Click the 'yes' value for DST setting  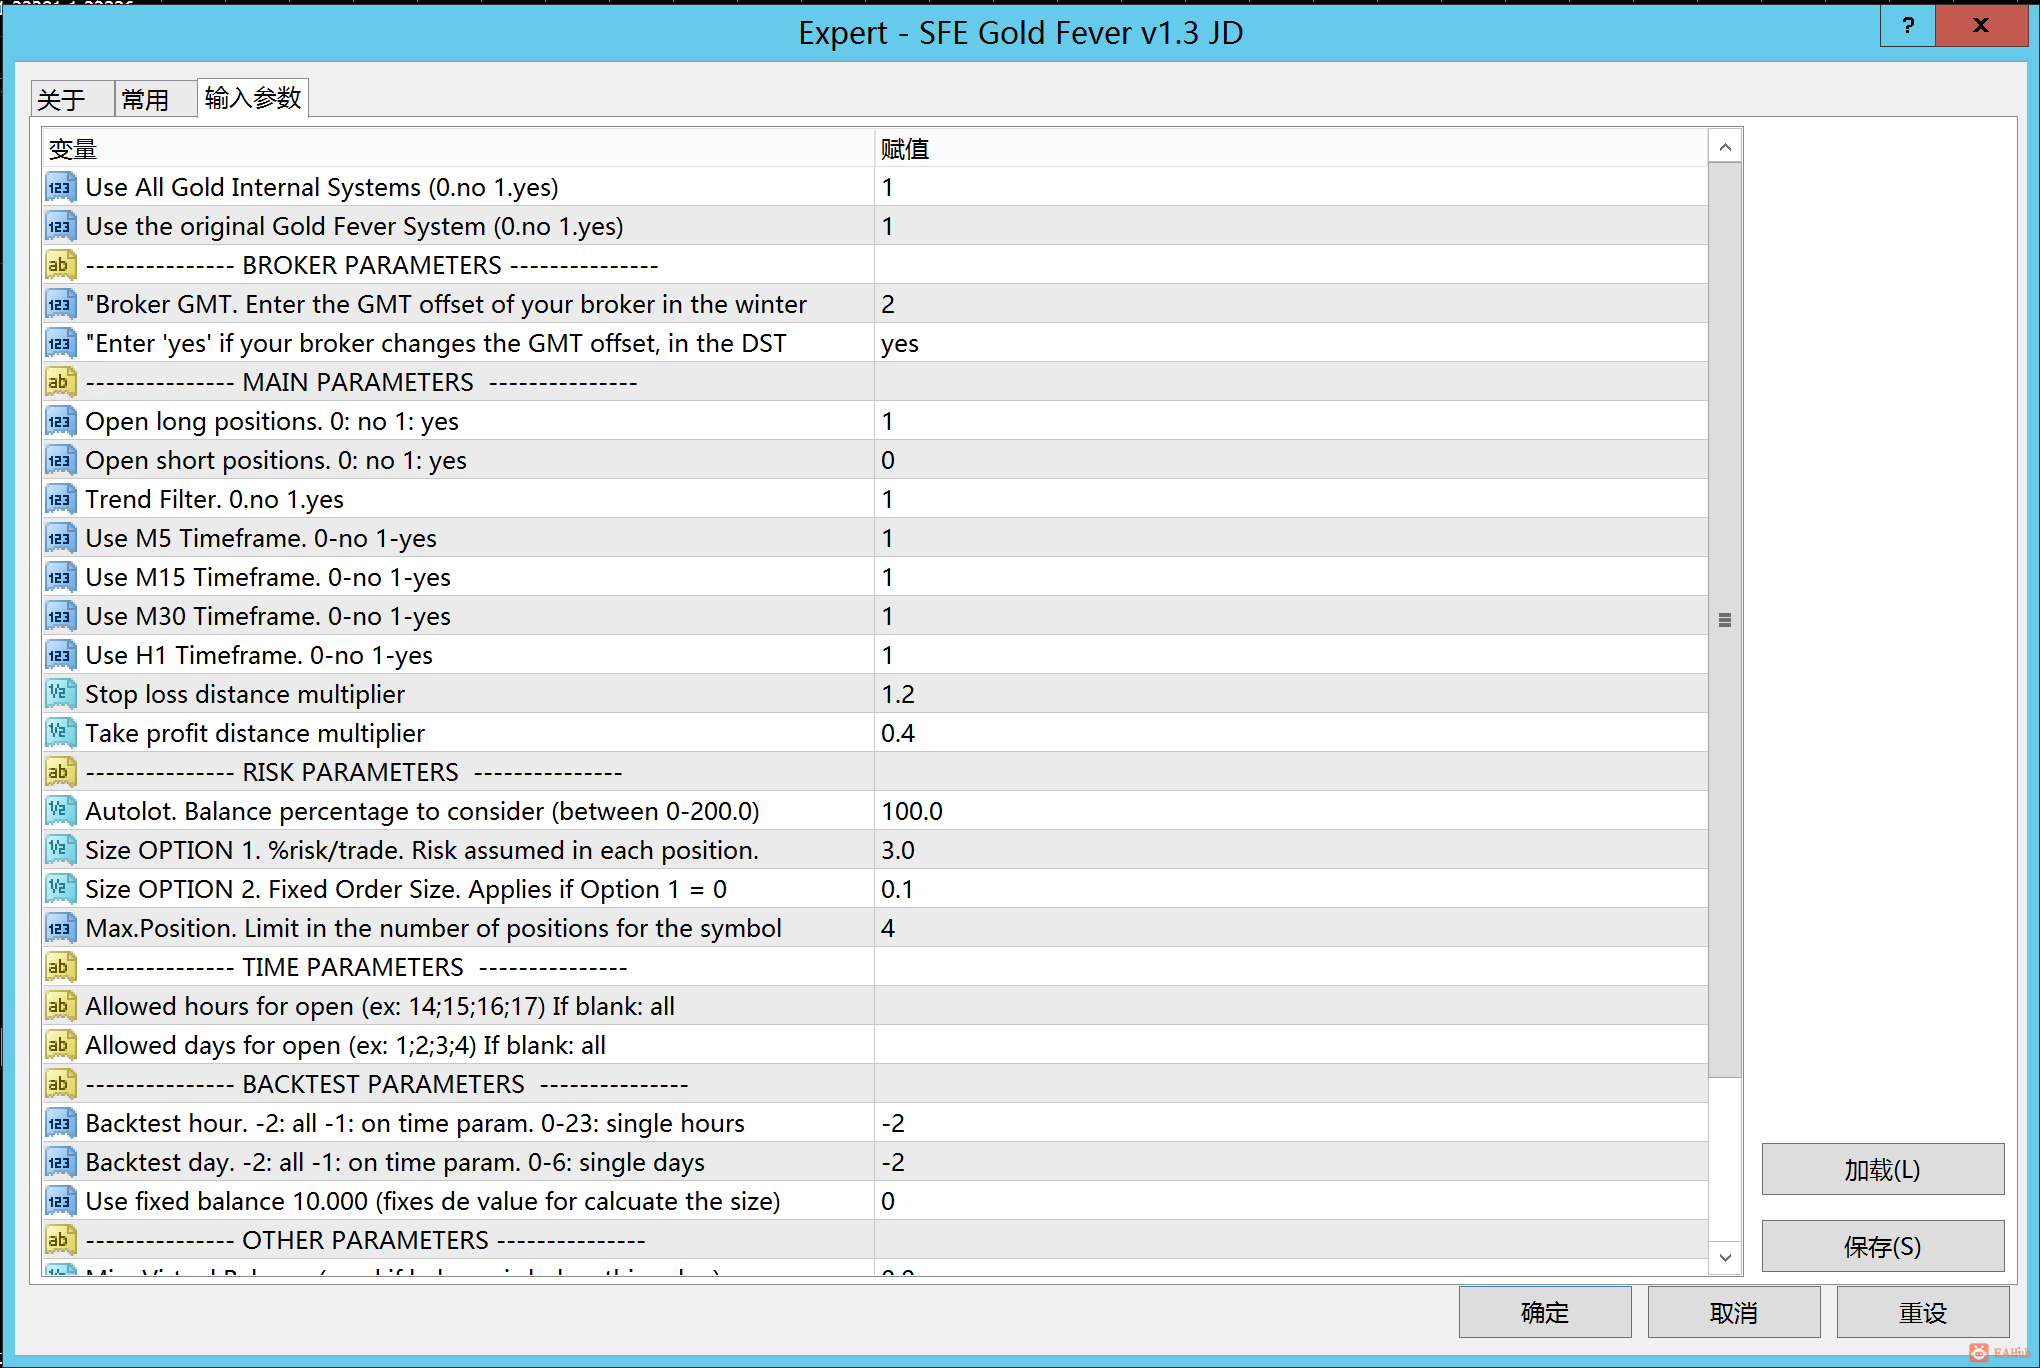(x=1291, y=343)
